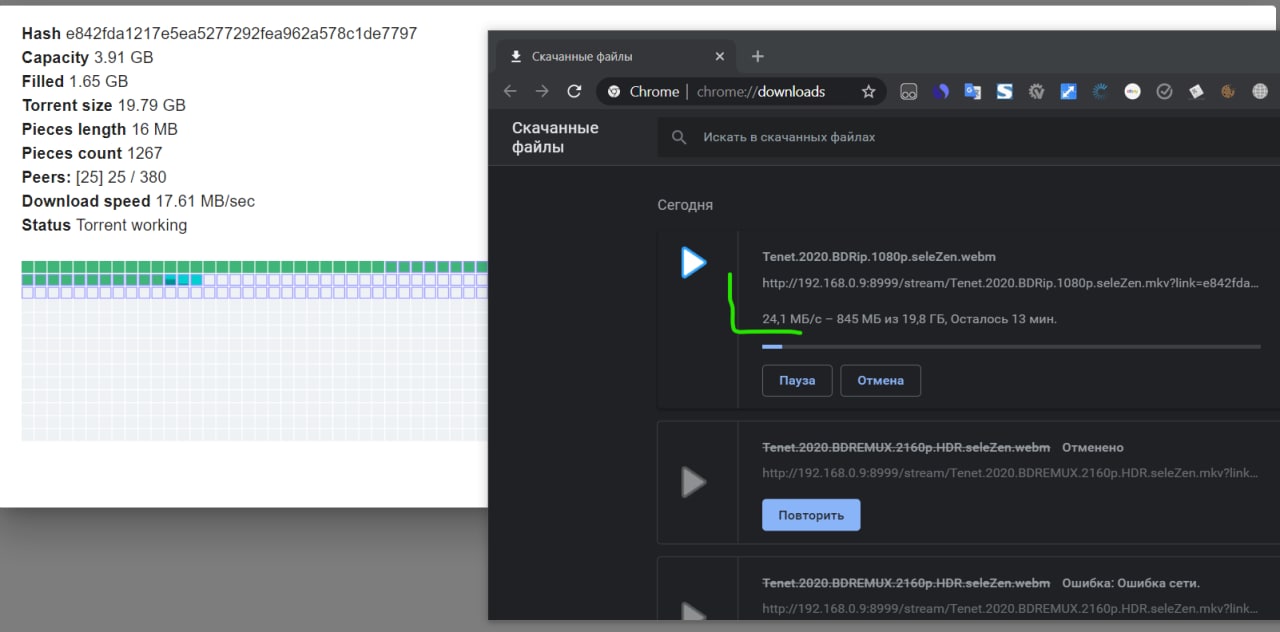Viewport: 1280px width, 632px height.
Task: Click the 24,1 МБ/с download speed text
Action: pyautogui.click(x=794, y=319)
